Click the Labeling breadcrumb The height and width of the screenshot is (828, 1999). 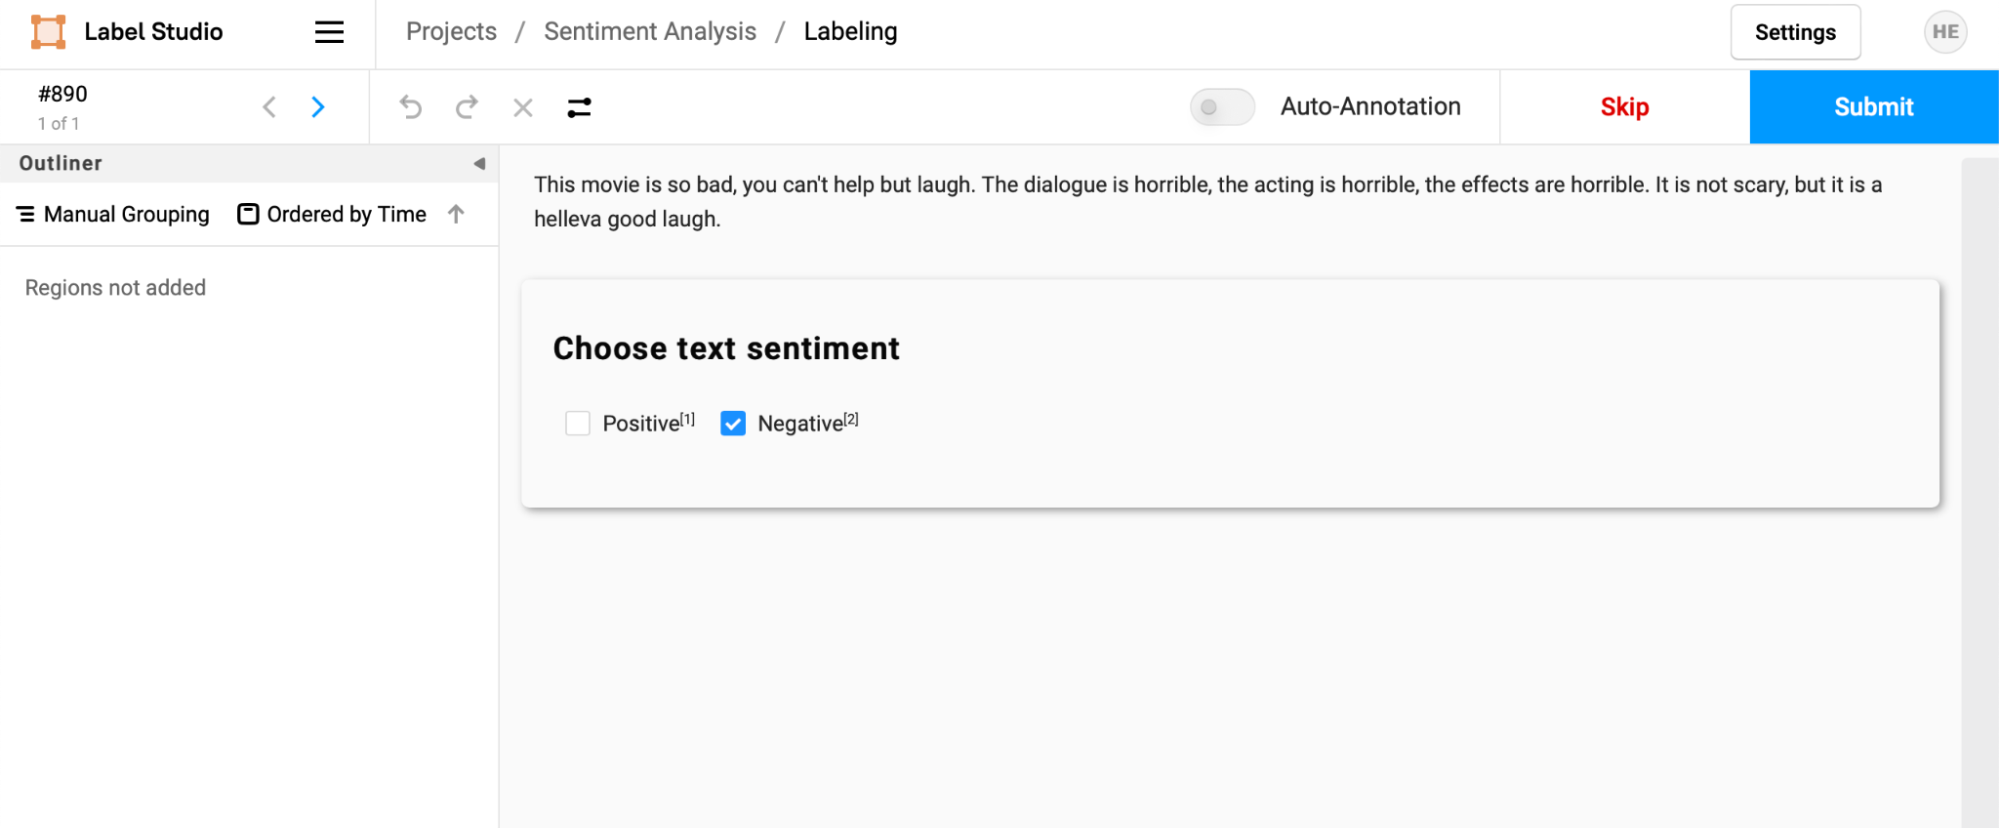[850, 32]
